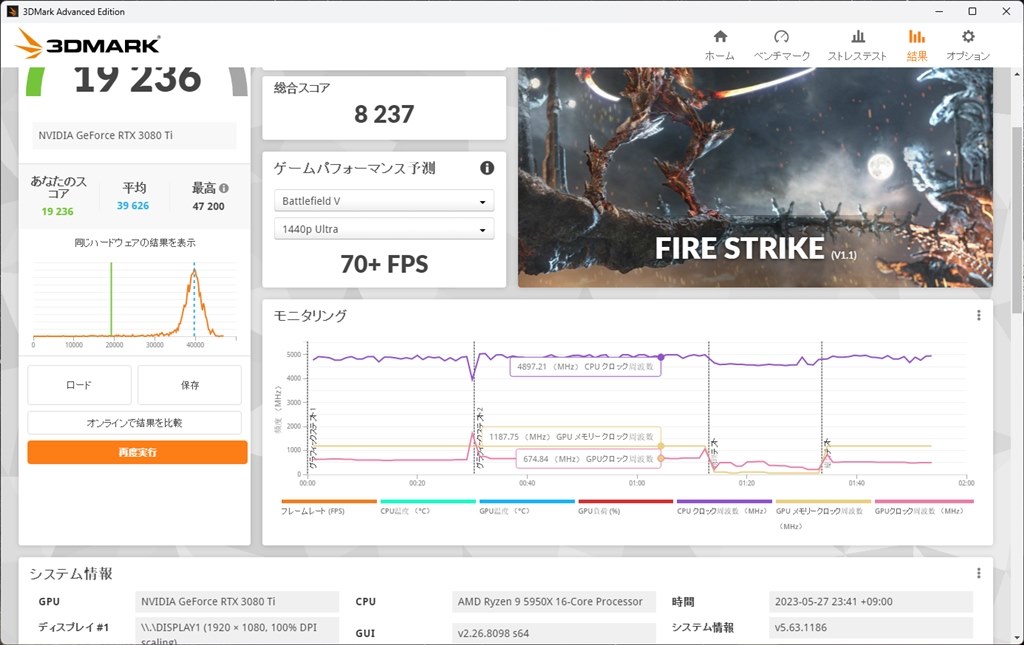
Task: Expand the 1440p Ultra resolution dropdown
Action: click(x=384, y=229)
